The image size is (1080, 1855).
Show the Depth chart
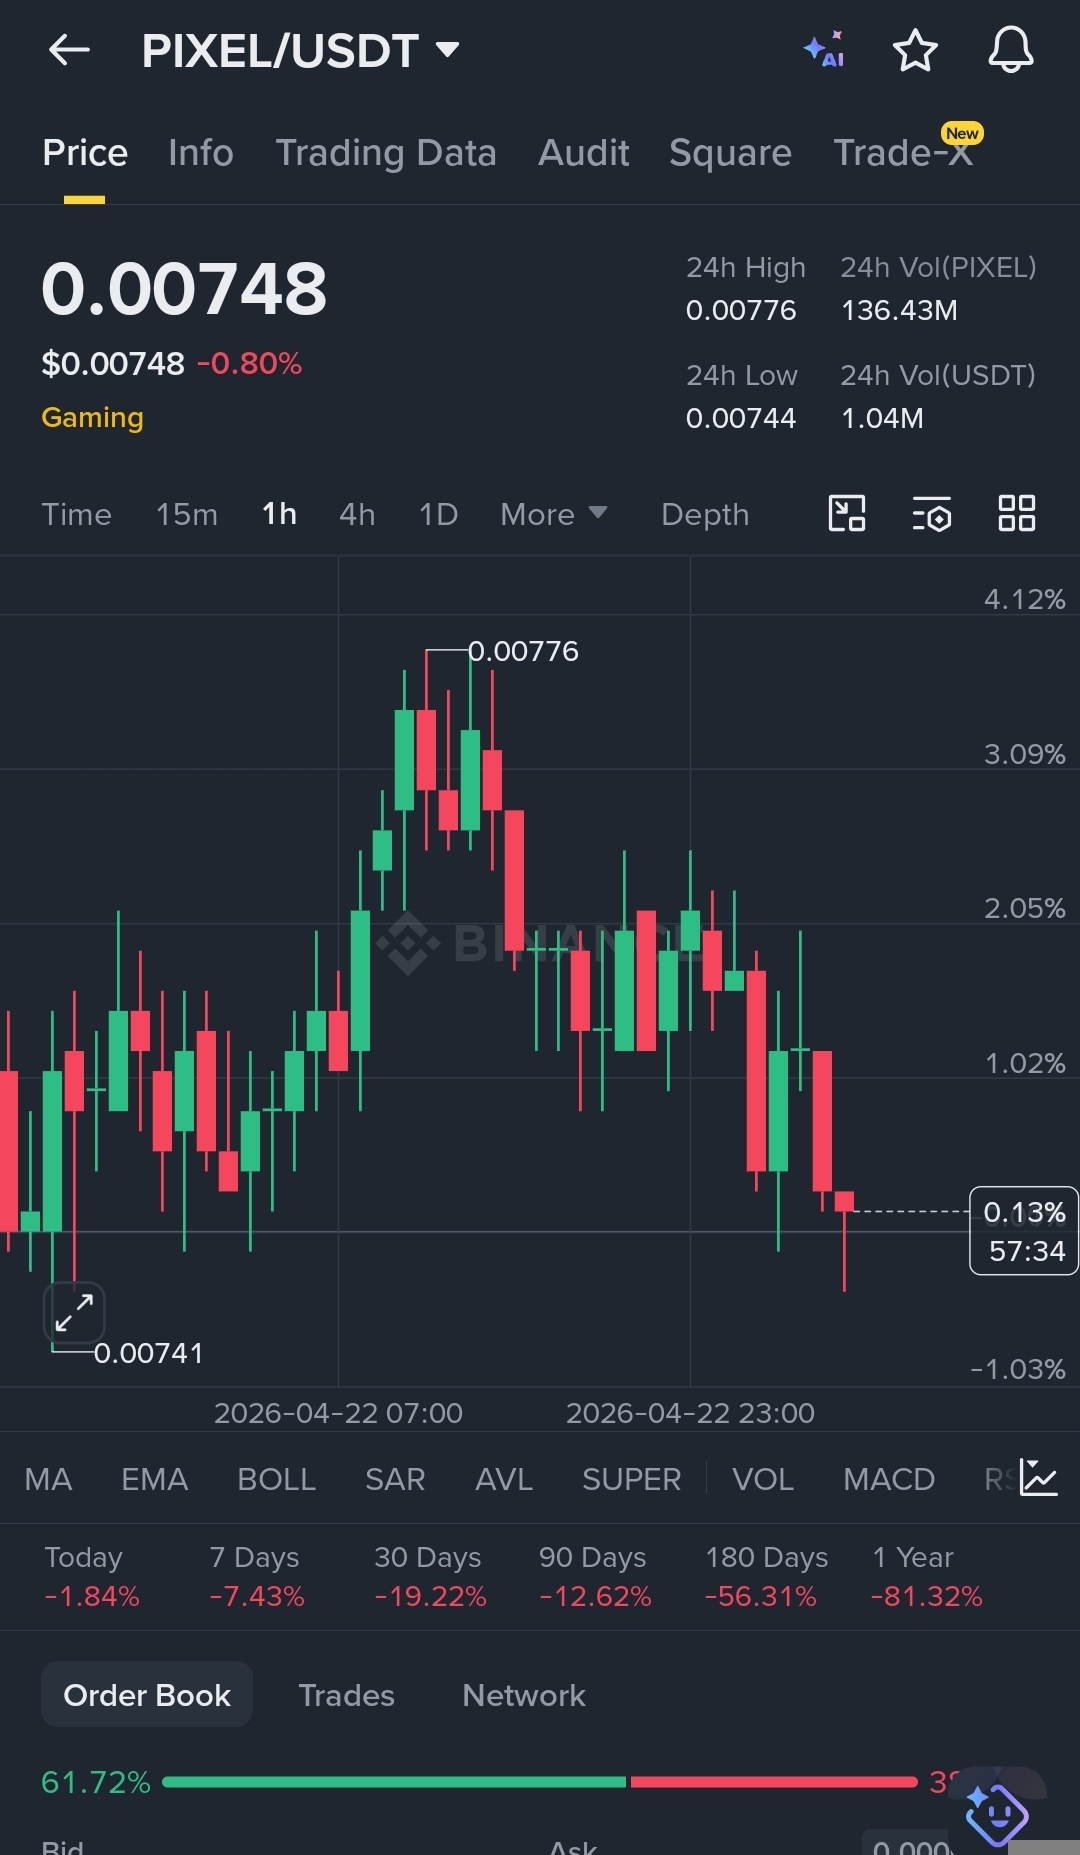[705, 514]
